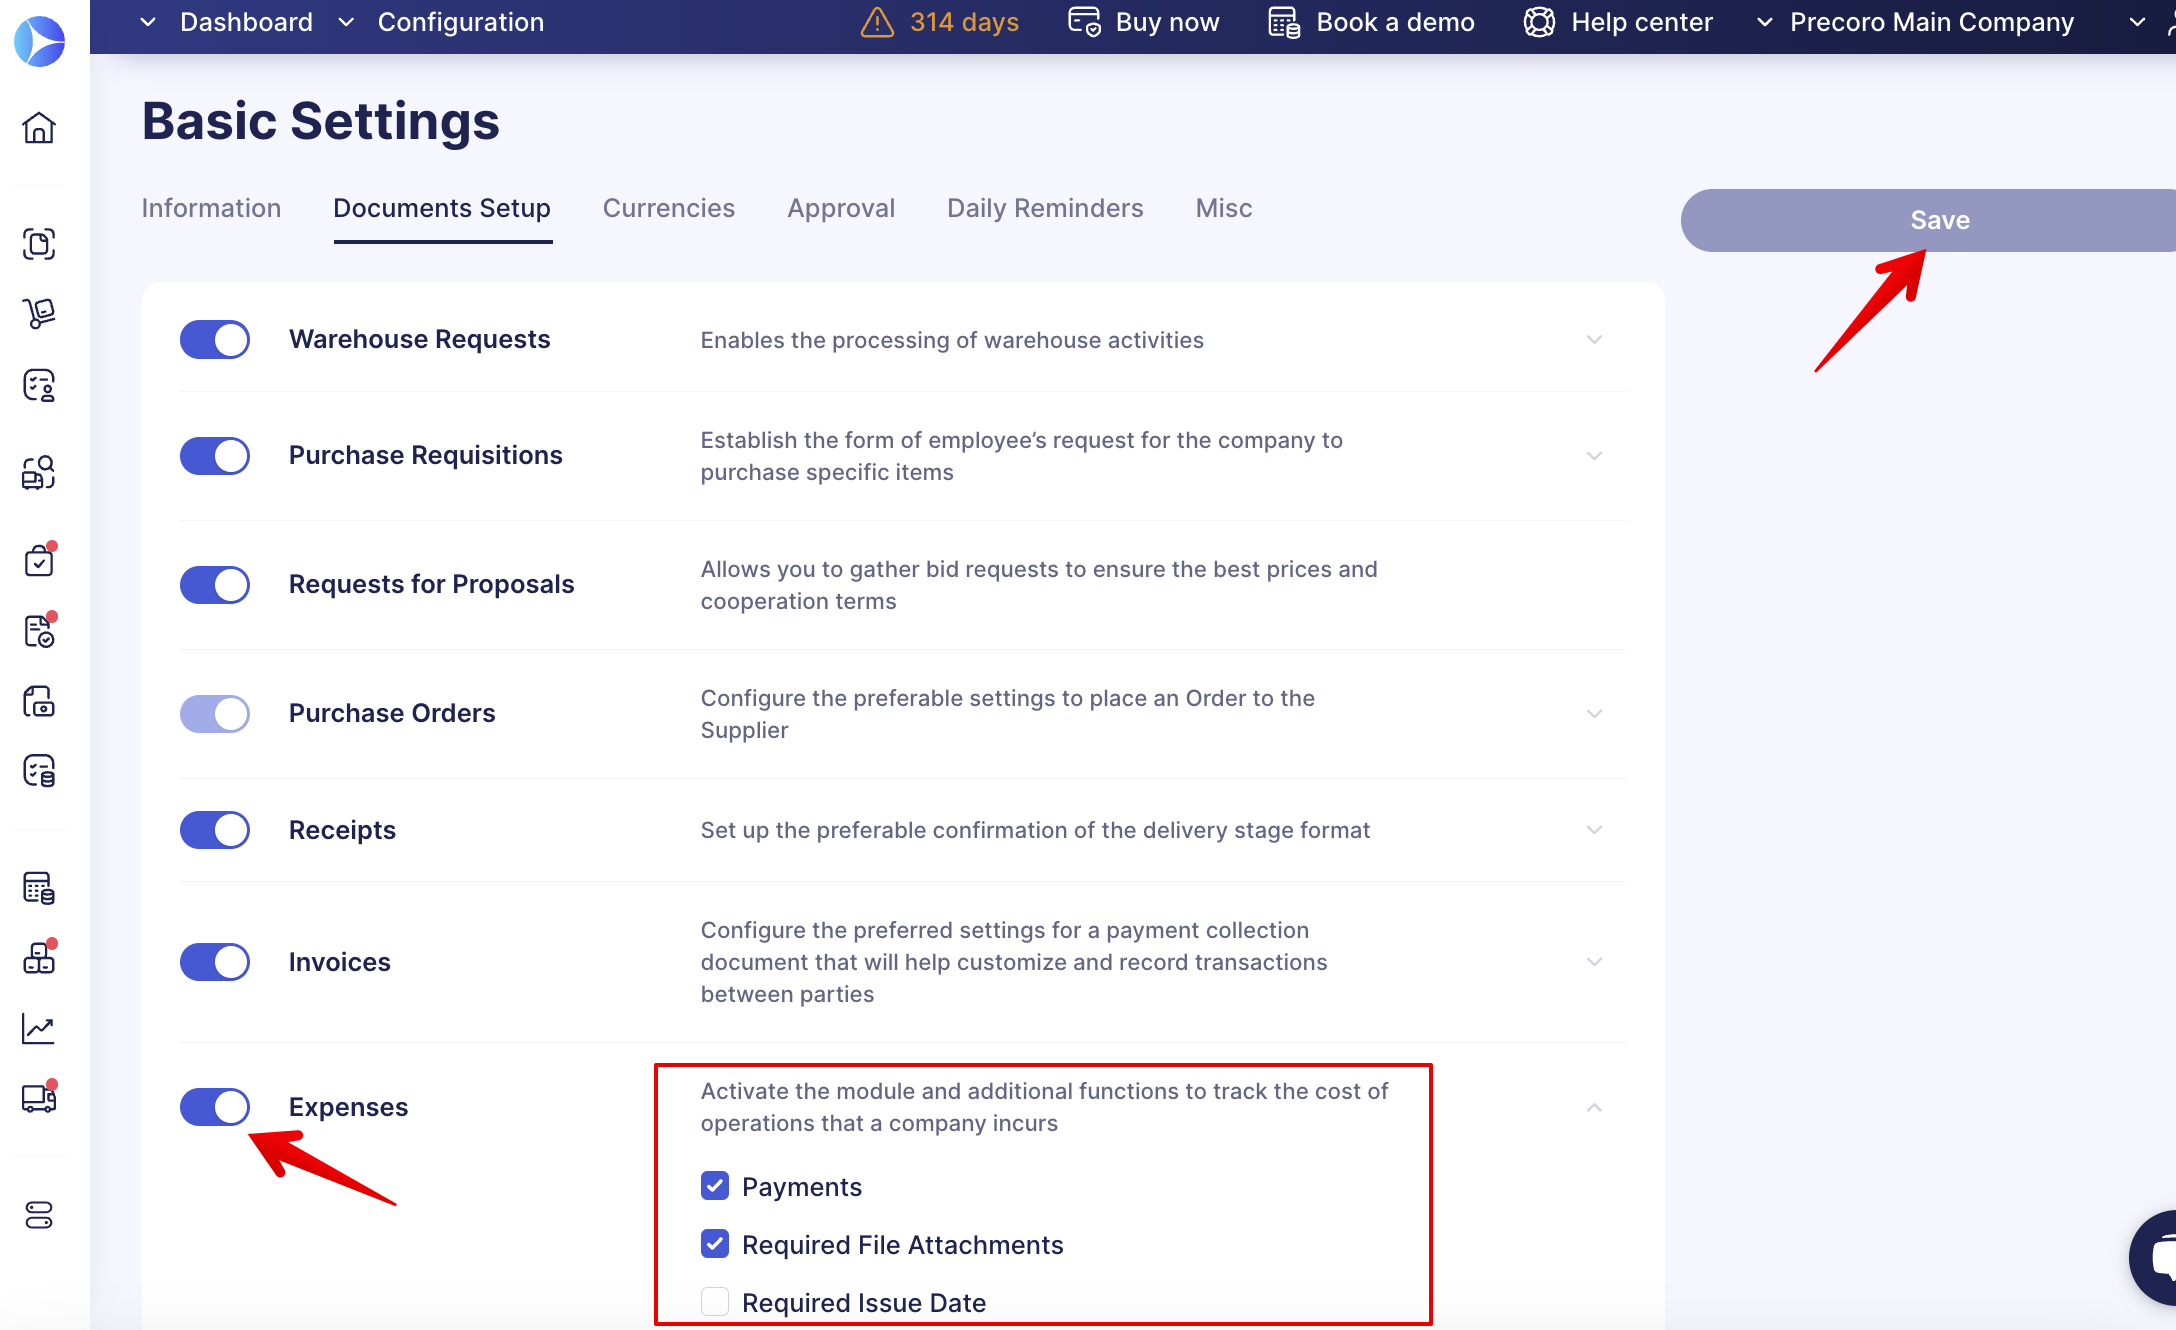Expand the Purchase Orders row chevron

(1594, 713)
